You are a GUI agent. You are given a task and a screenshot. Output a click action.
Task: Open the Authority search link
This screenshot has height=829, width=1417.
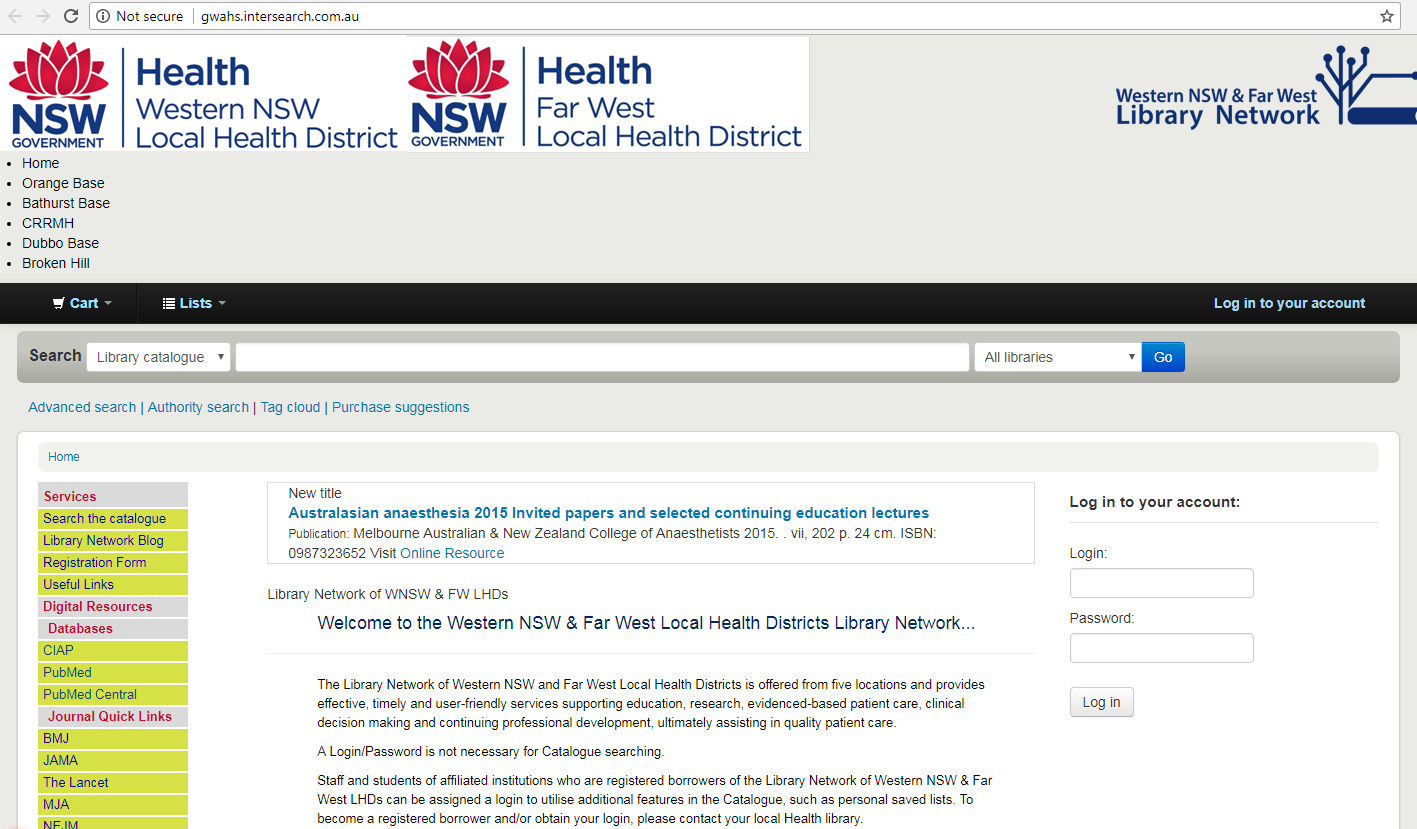(198, 407)
